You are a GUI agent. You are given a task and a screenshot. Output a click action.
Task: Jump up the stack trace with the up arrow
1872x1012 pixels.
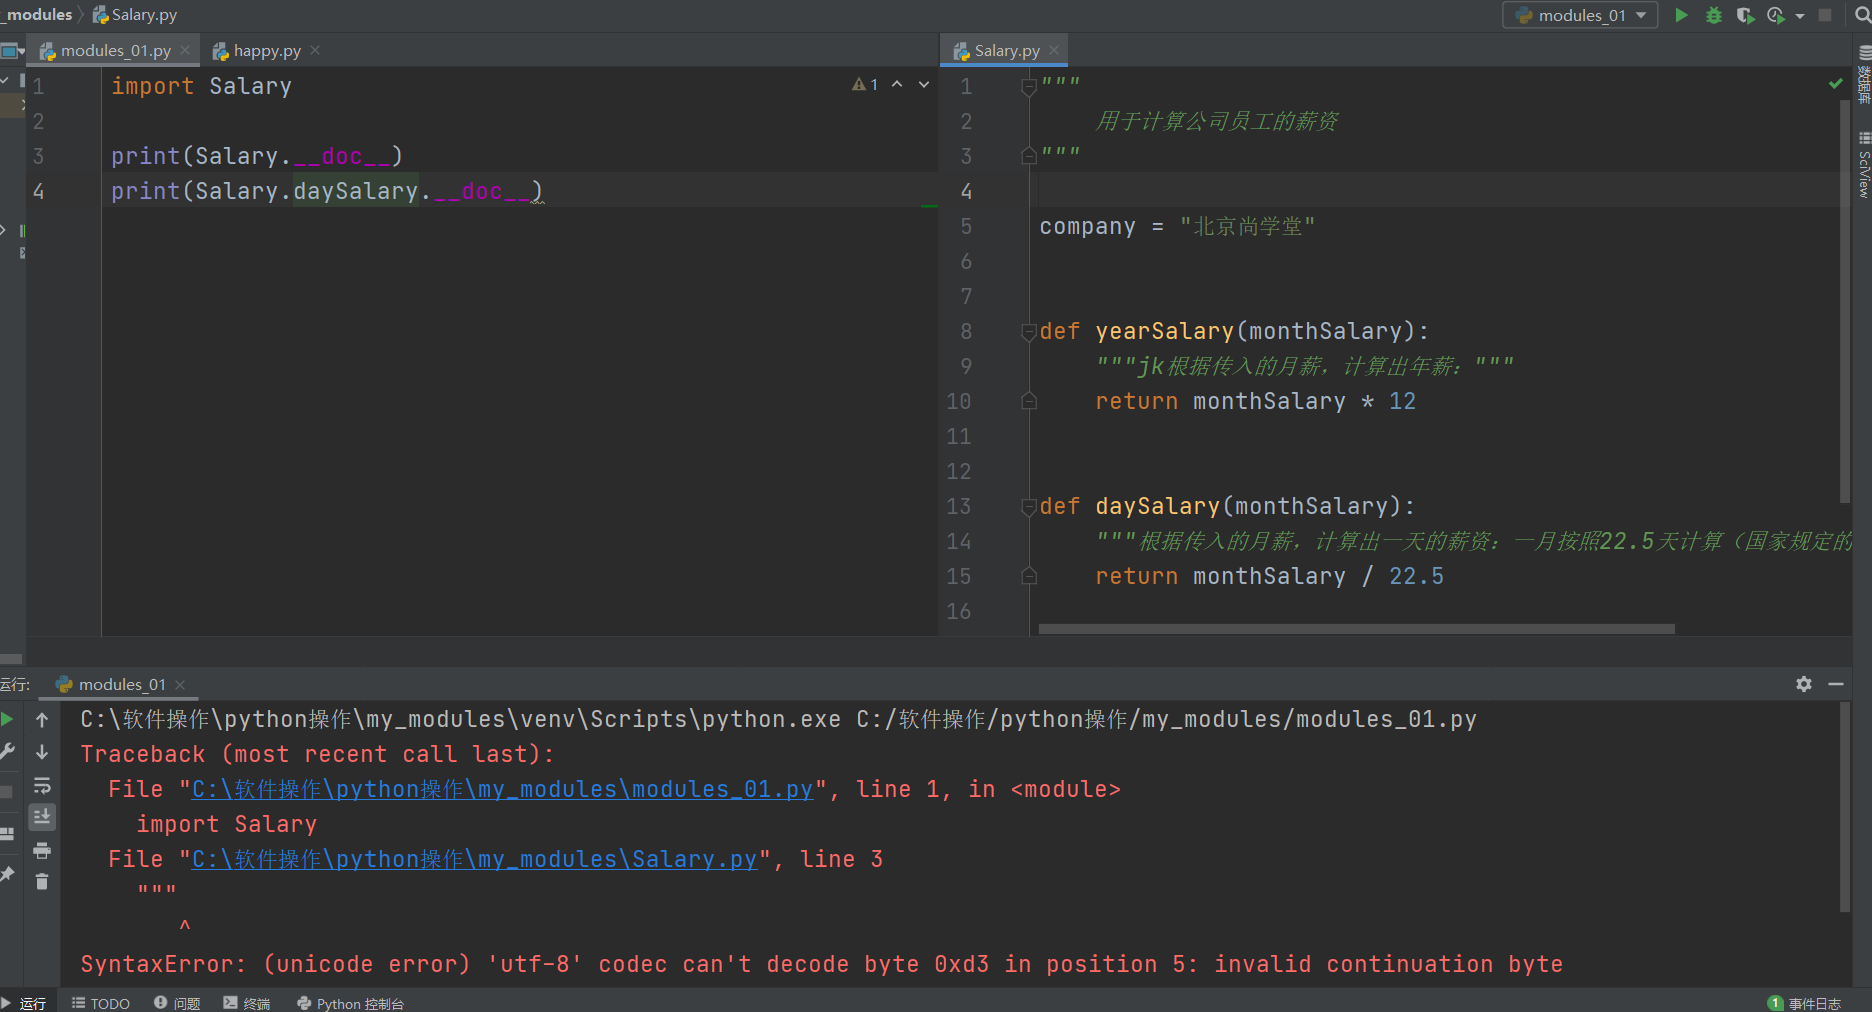(x=42, y=719)
